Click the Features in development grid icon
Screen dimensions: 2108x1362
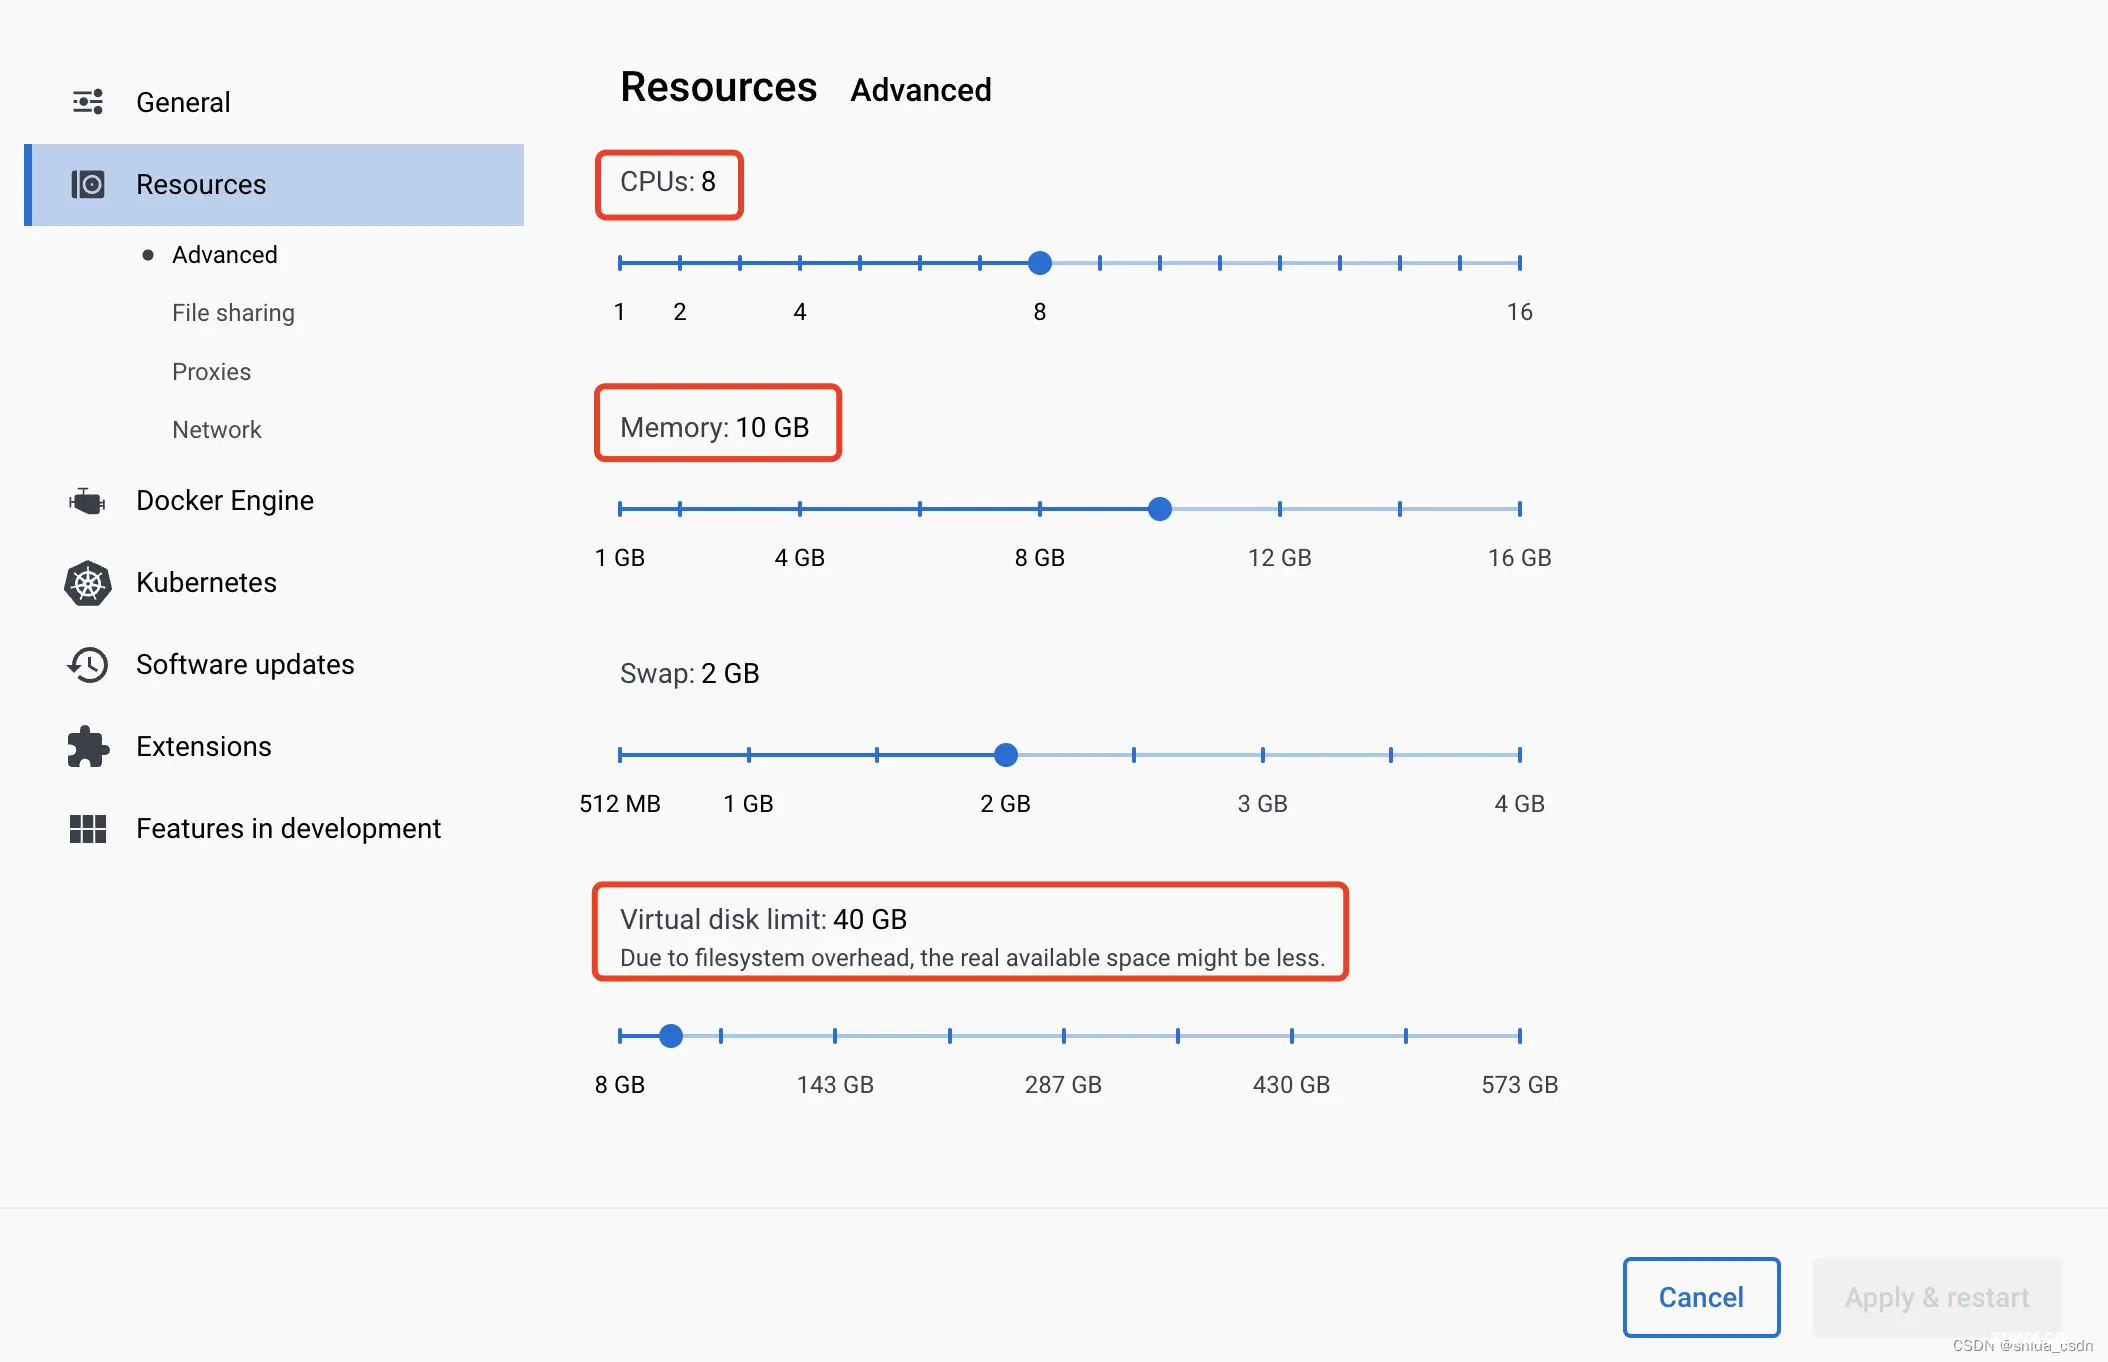coord(88,829)
